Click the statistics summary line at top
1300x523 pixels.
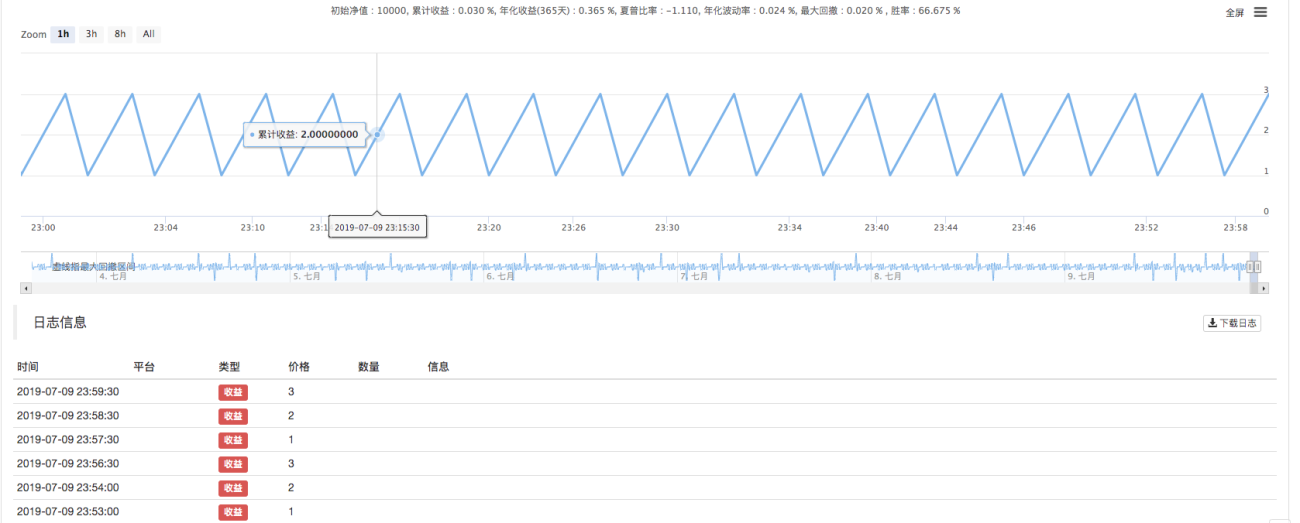645,11
